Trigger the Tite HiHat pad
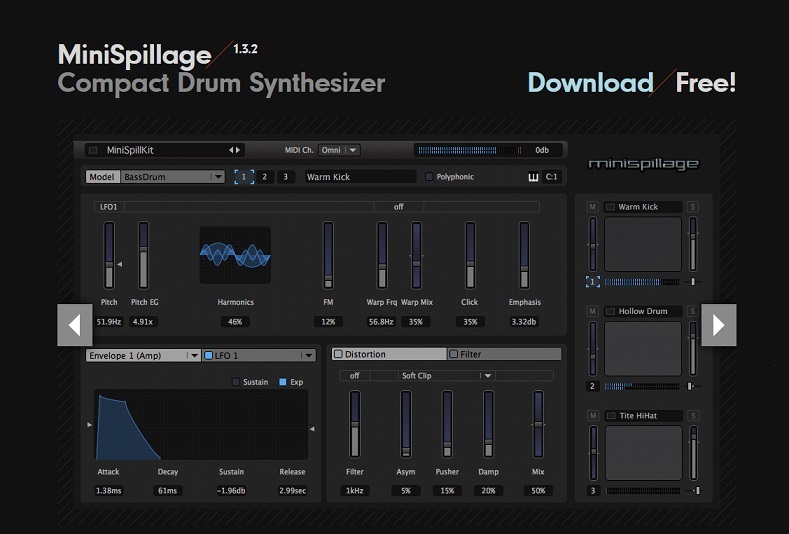 click(643, 453)
